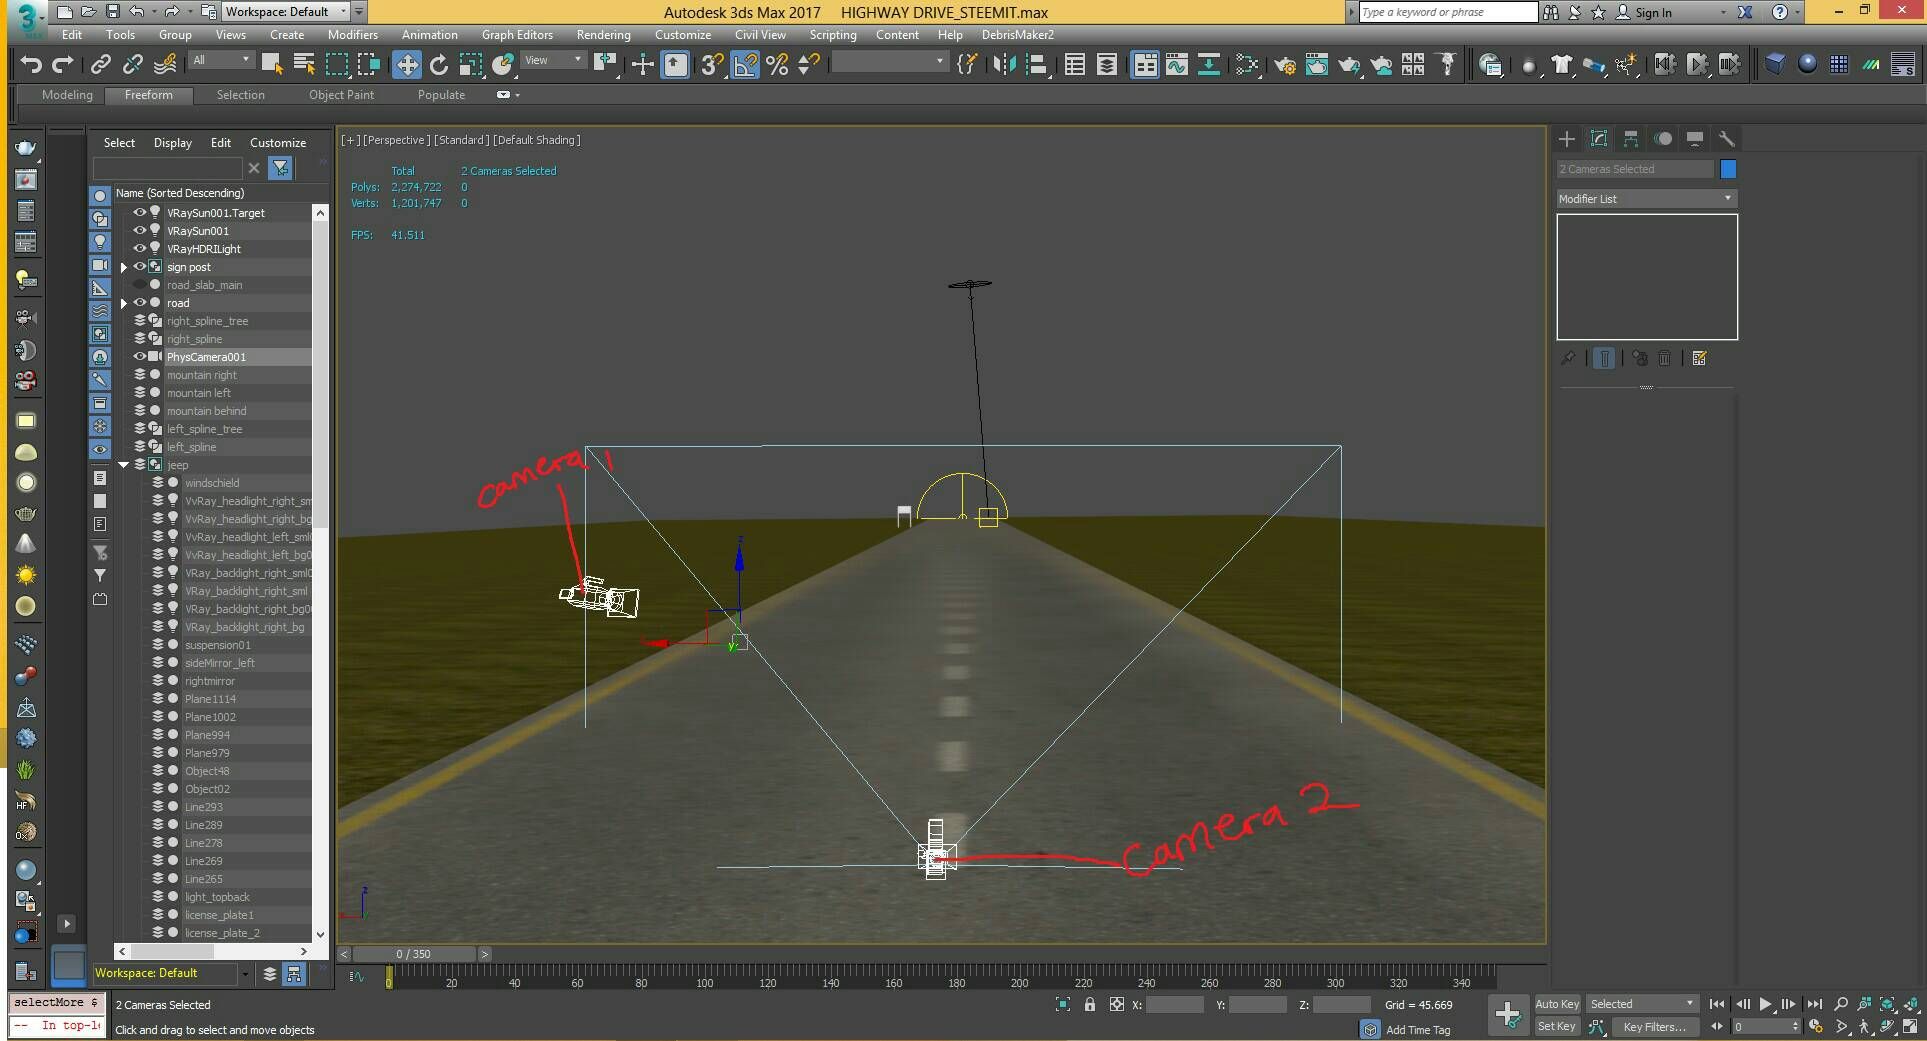Open the Modify command panel tab
Image resolution: width=1927 pixels, height=1041 pixels.
coord(1599,139)
